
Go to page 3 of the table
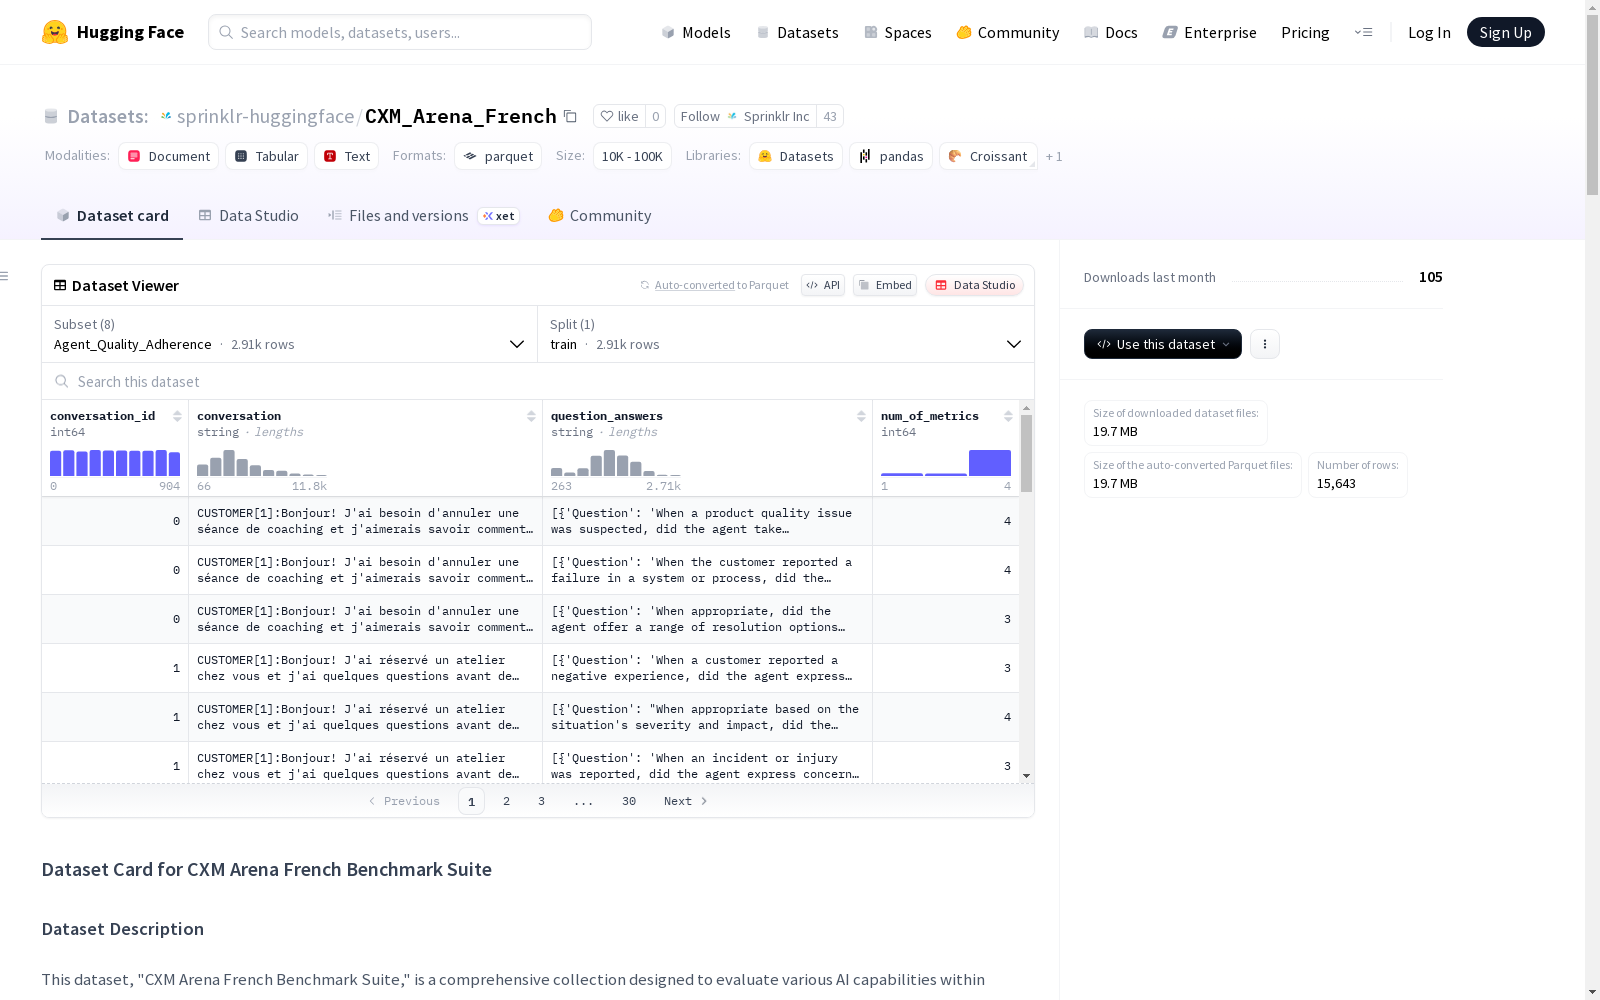pos(541,801)
